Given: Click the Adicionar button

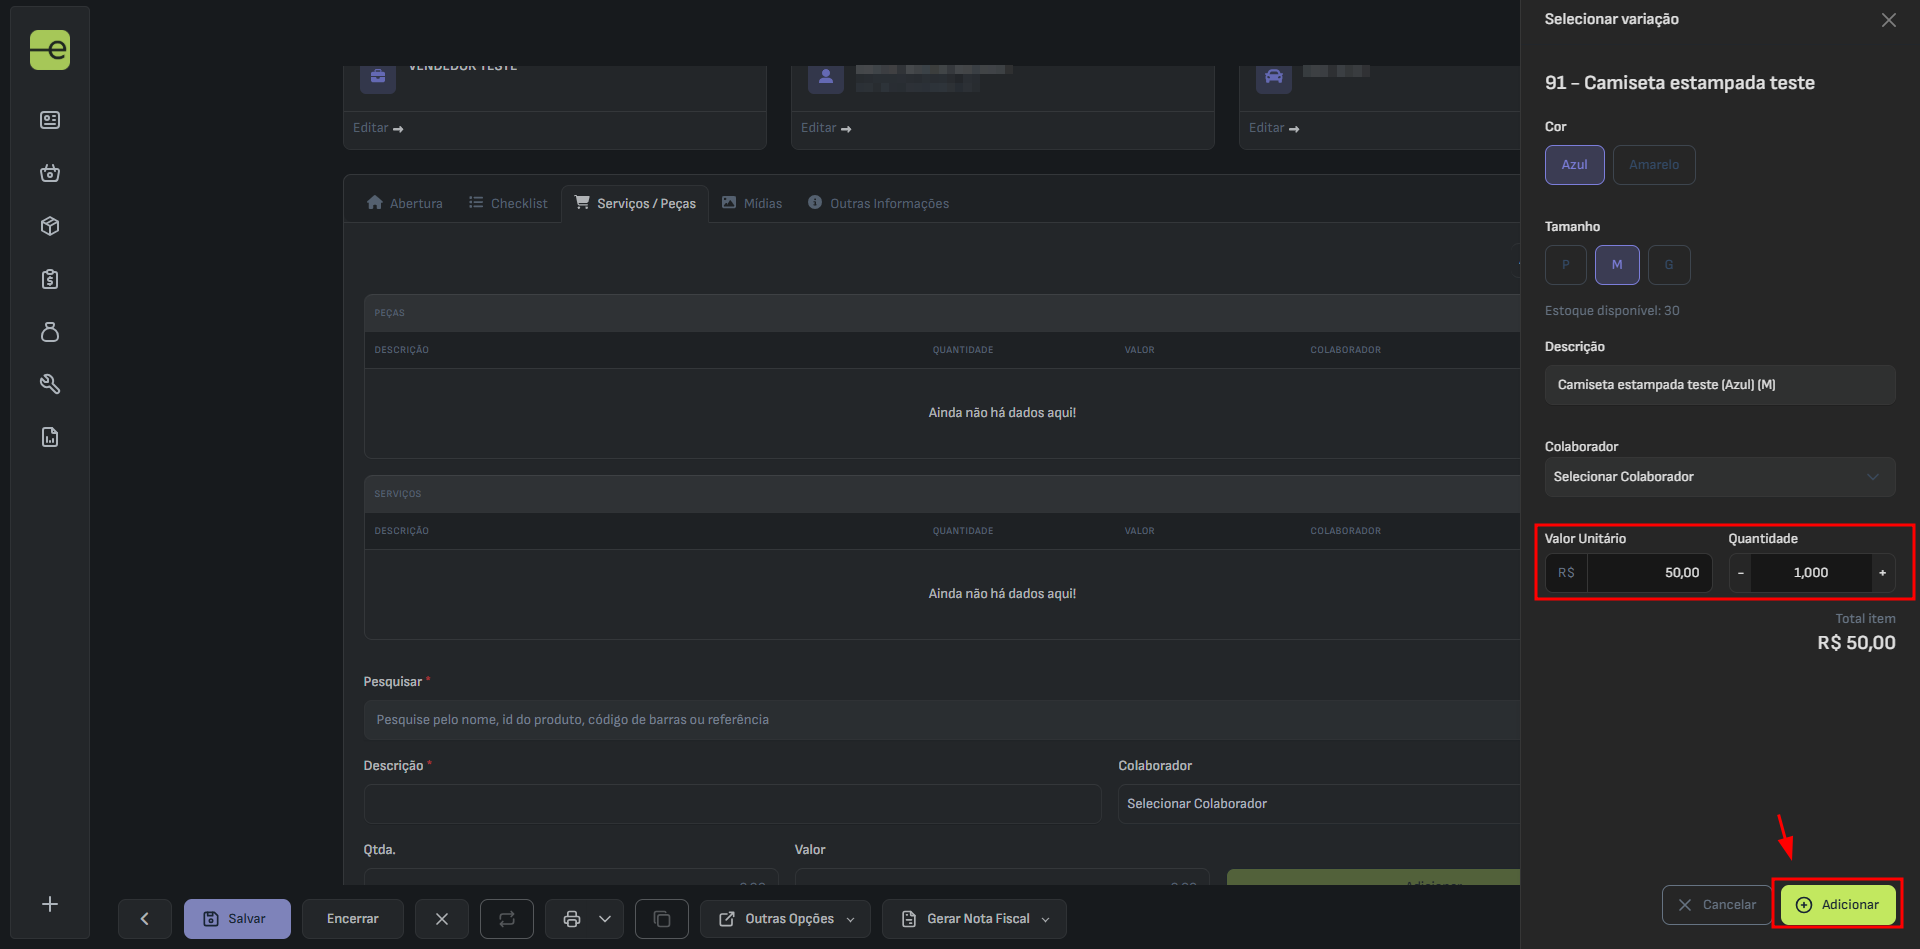Looking at the screenshot, I should coord(1838,904).
